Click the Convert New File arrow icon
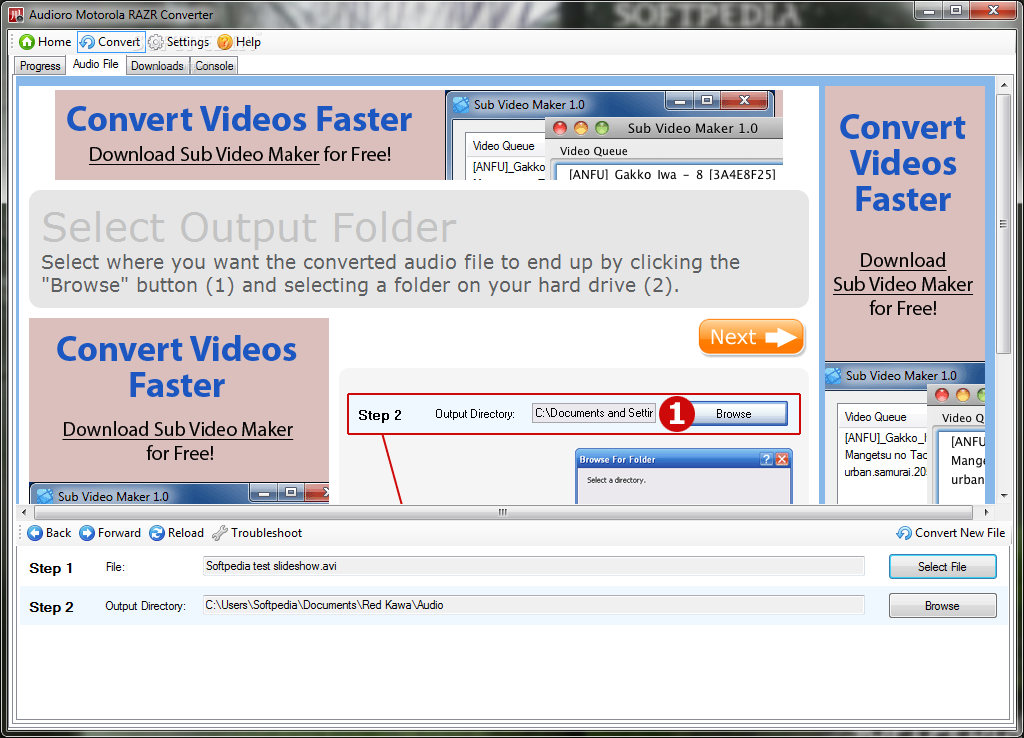Viewport: 1024px width, 738px height. (904, 533)
